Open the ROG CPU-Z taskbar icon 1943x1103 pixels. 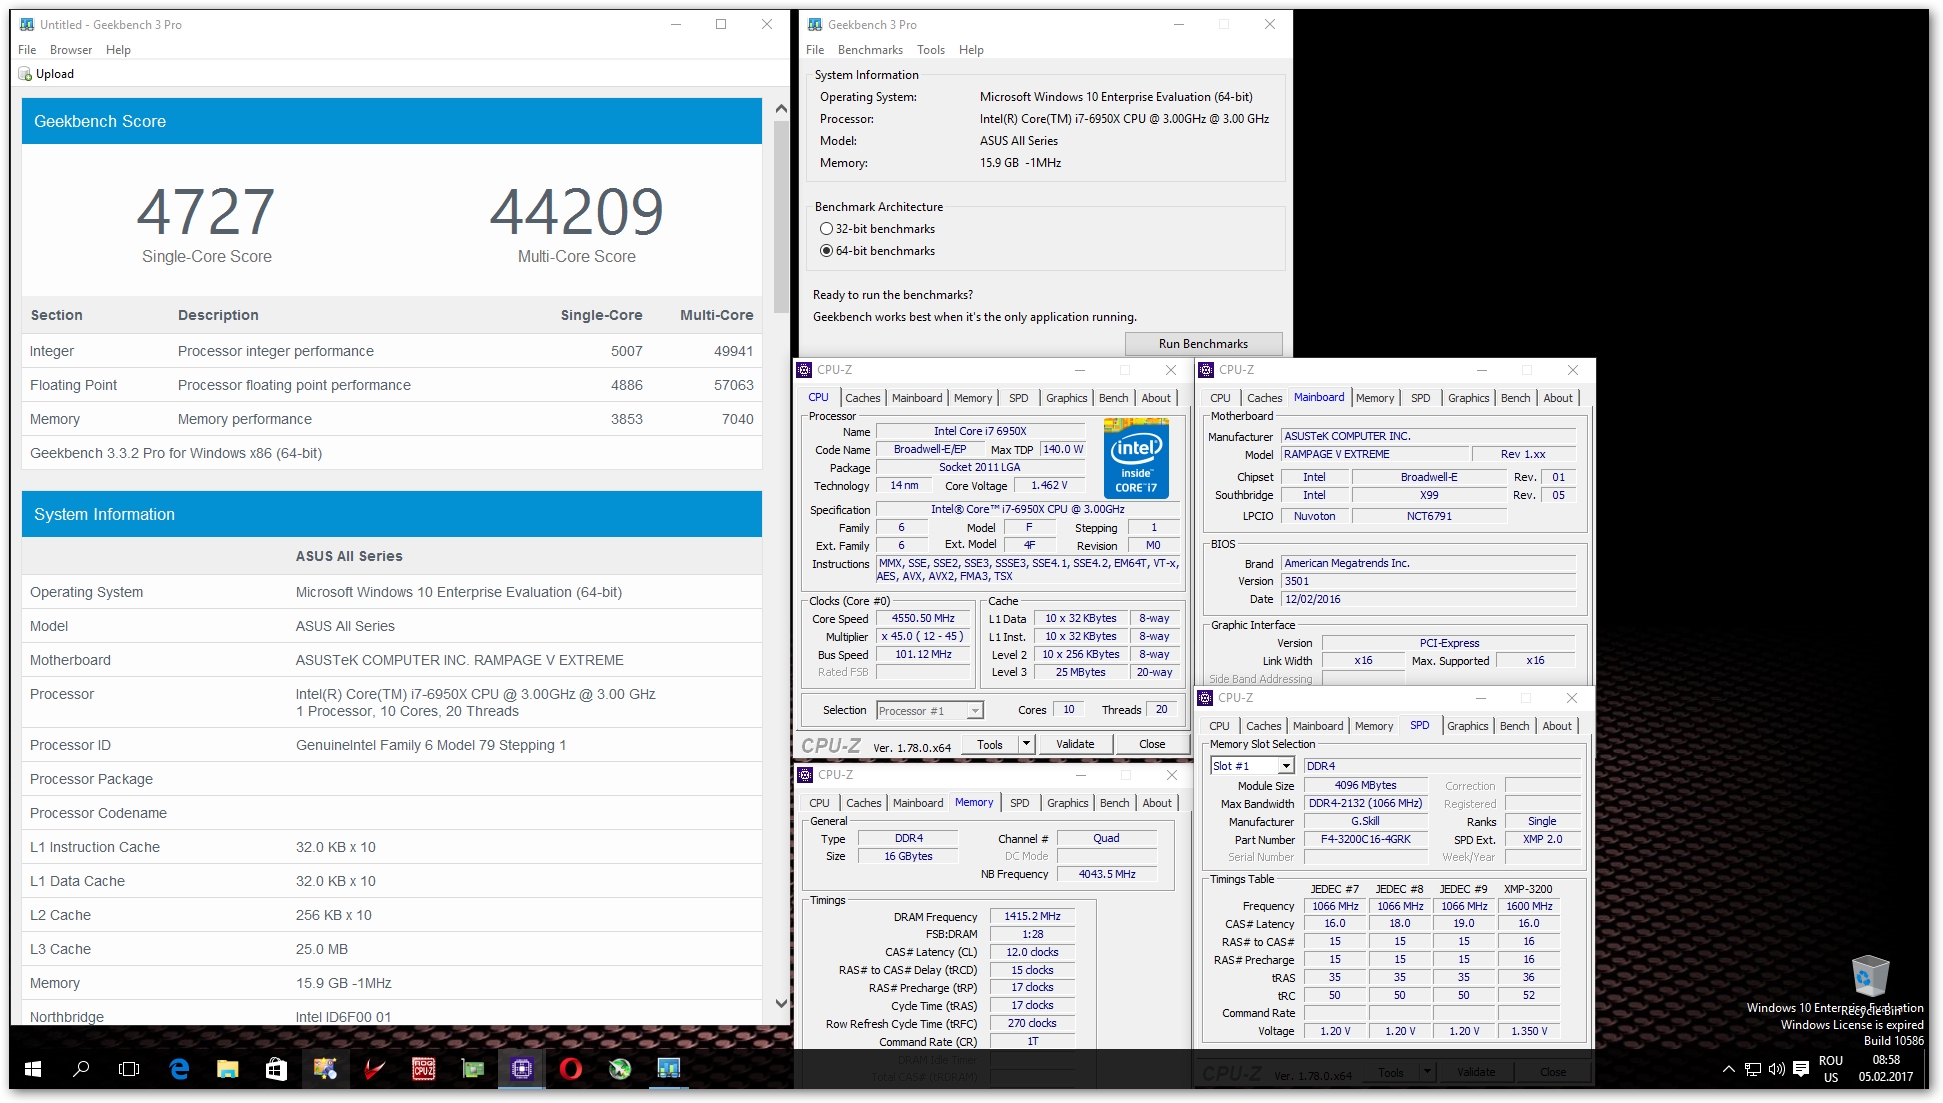coord(424,1069)
